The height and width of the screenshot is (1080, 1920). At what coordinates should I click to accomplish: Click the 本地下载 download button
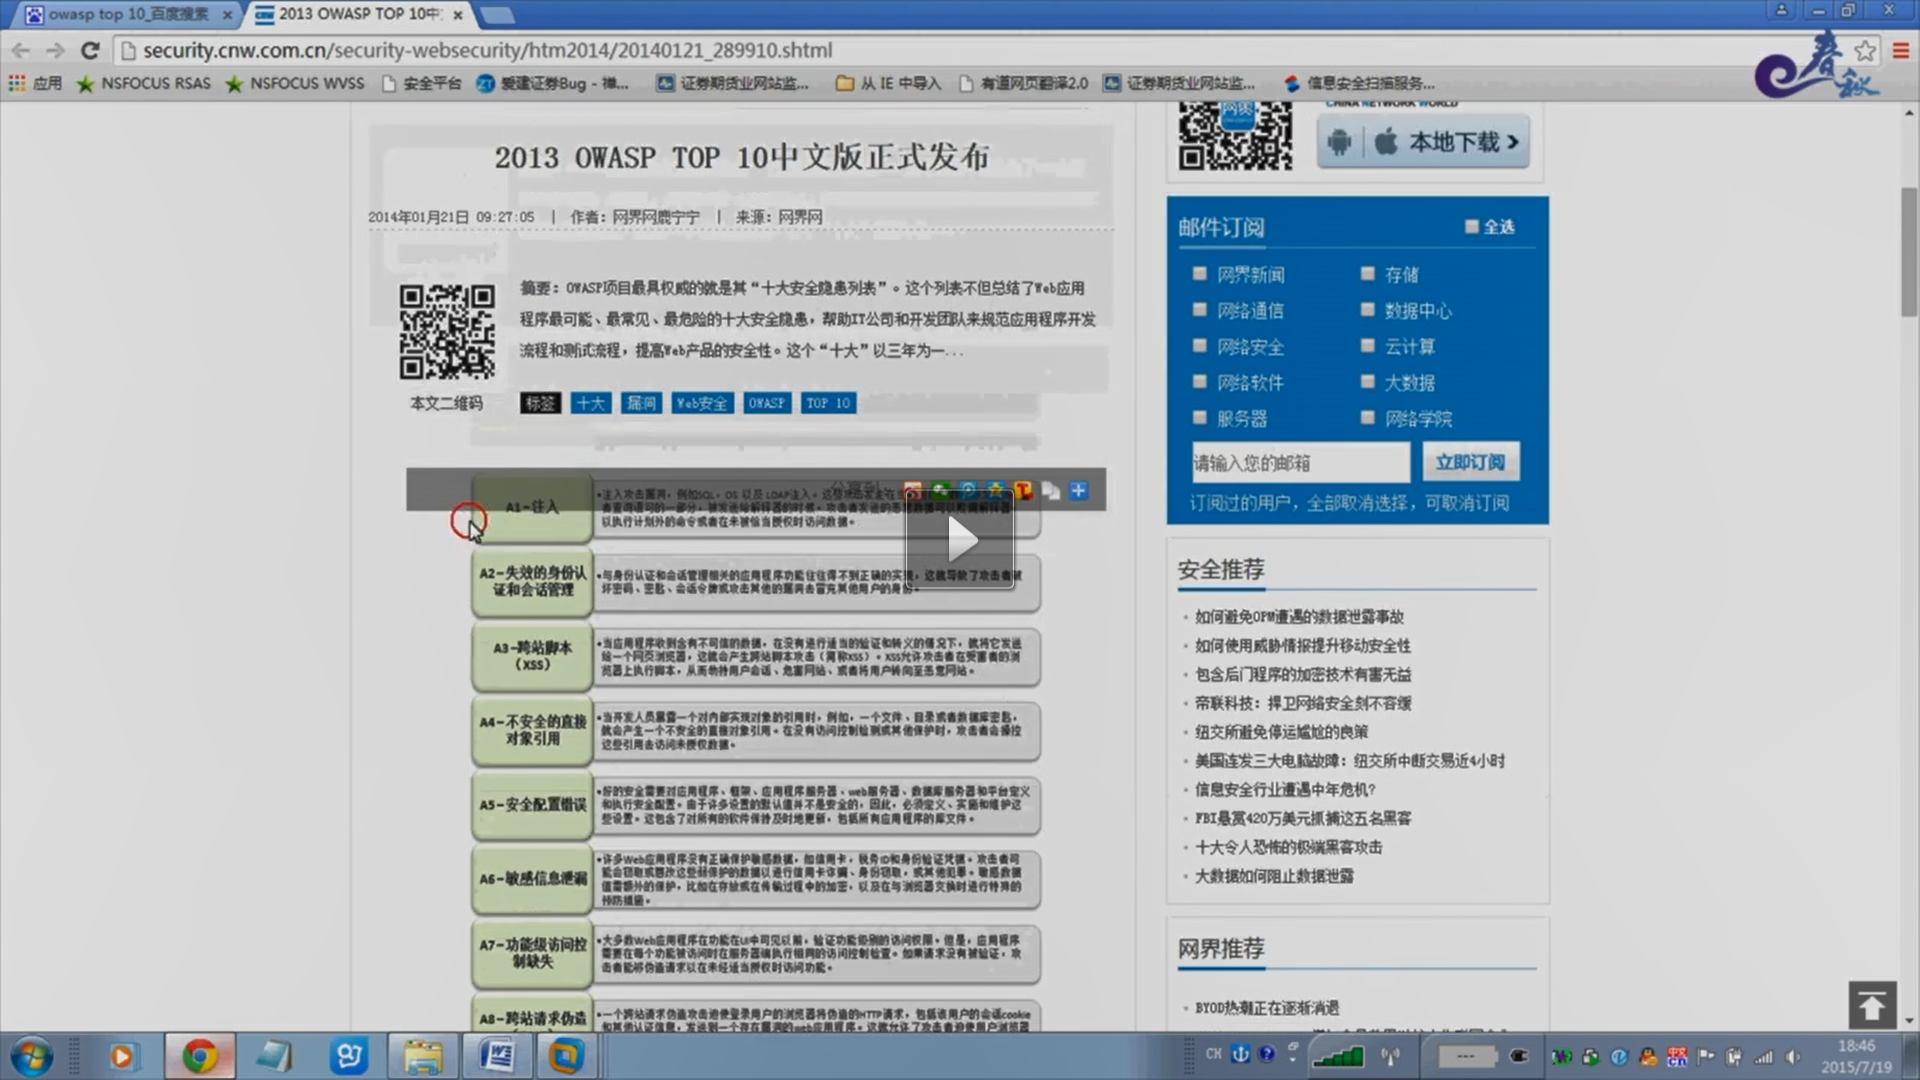pos(1423,142)
